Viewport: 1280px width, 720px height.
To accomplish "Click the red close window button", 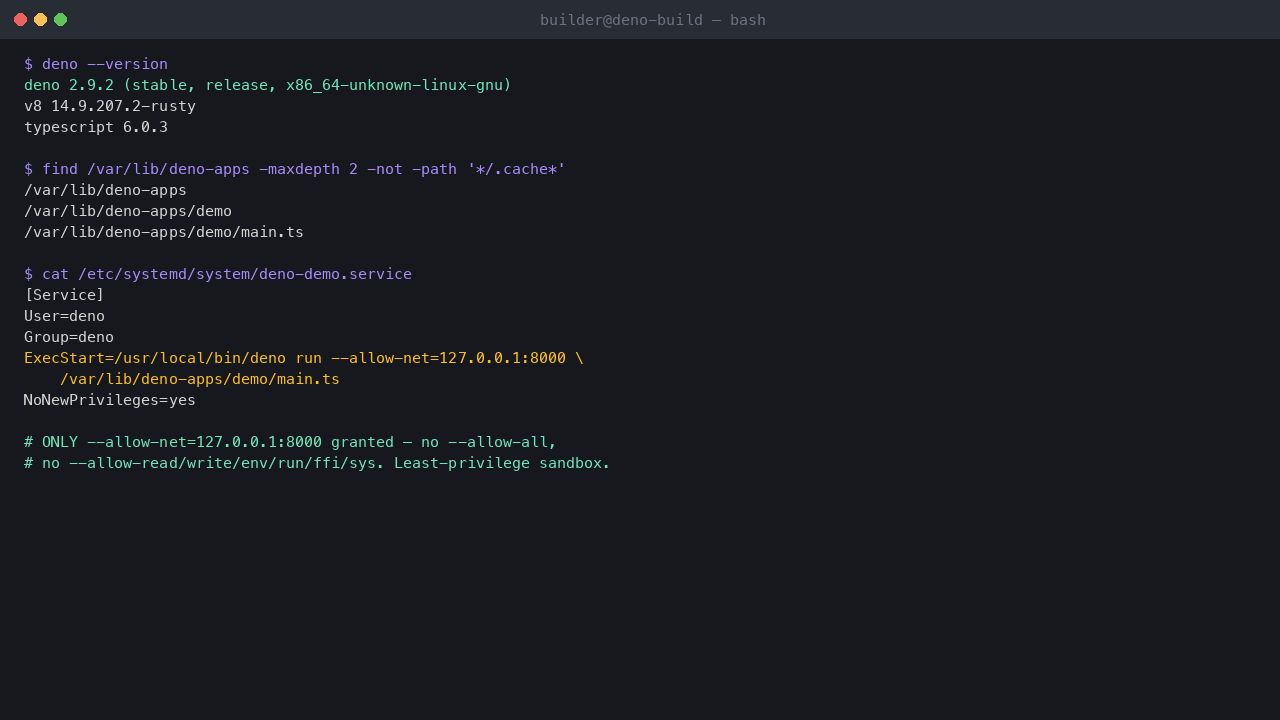I will 20,20.
